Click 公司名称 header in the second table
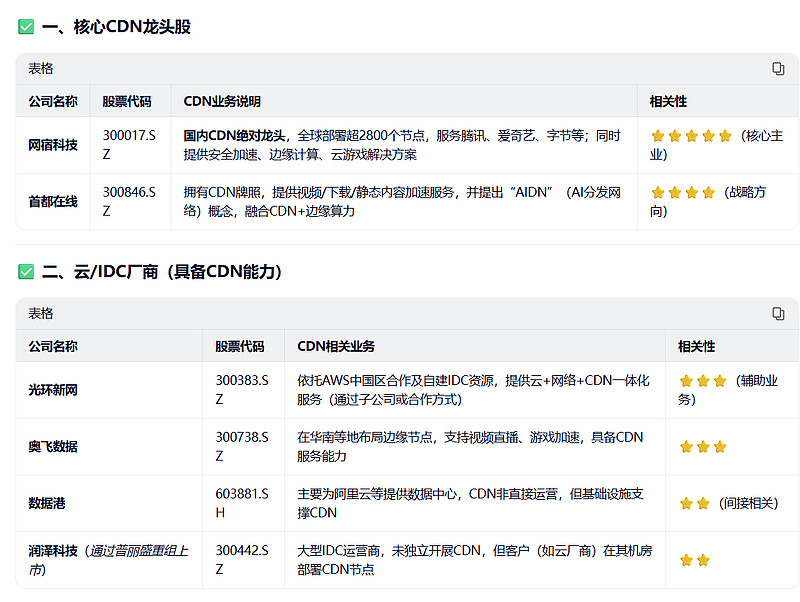The height and width of the screenshot is (602, 800). pyautogui.click(x=53, y=346)
